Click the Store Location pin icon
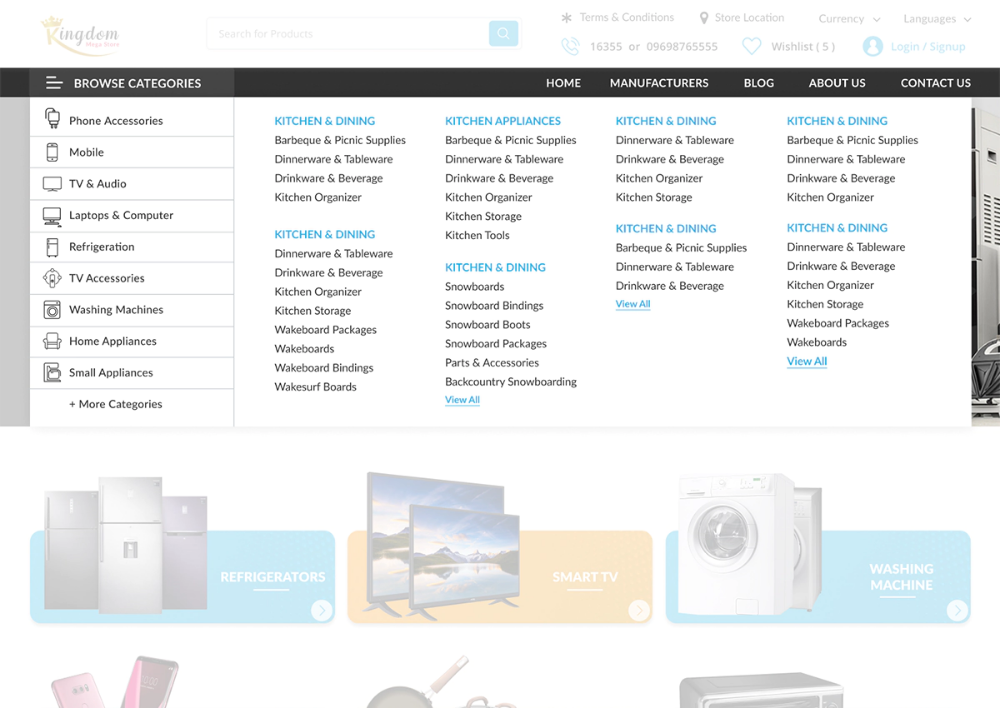The height and width of the screenshot is (708, 1000). pyautogui.click(x=704, y=18)
